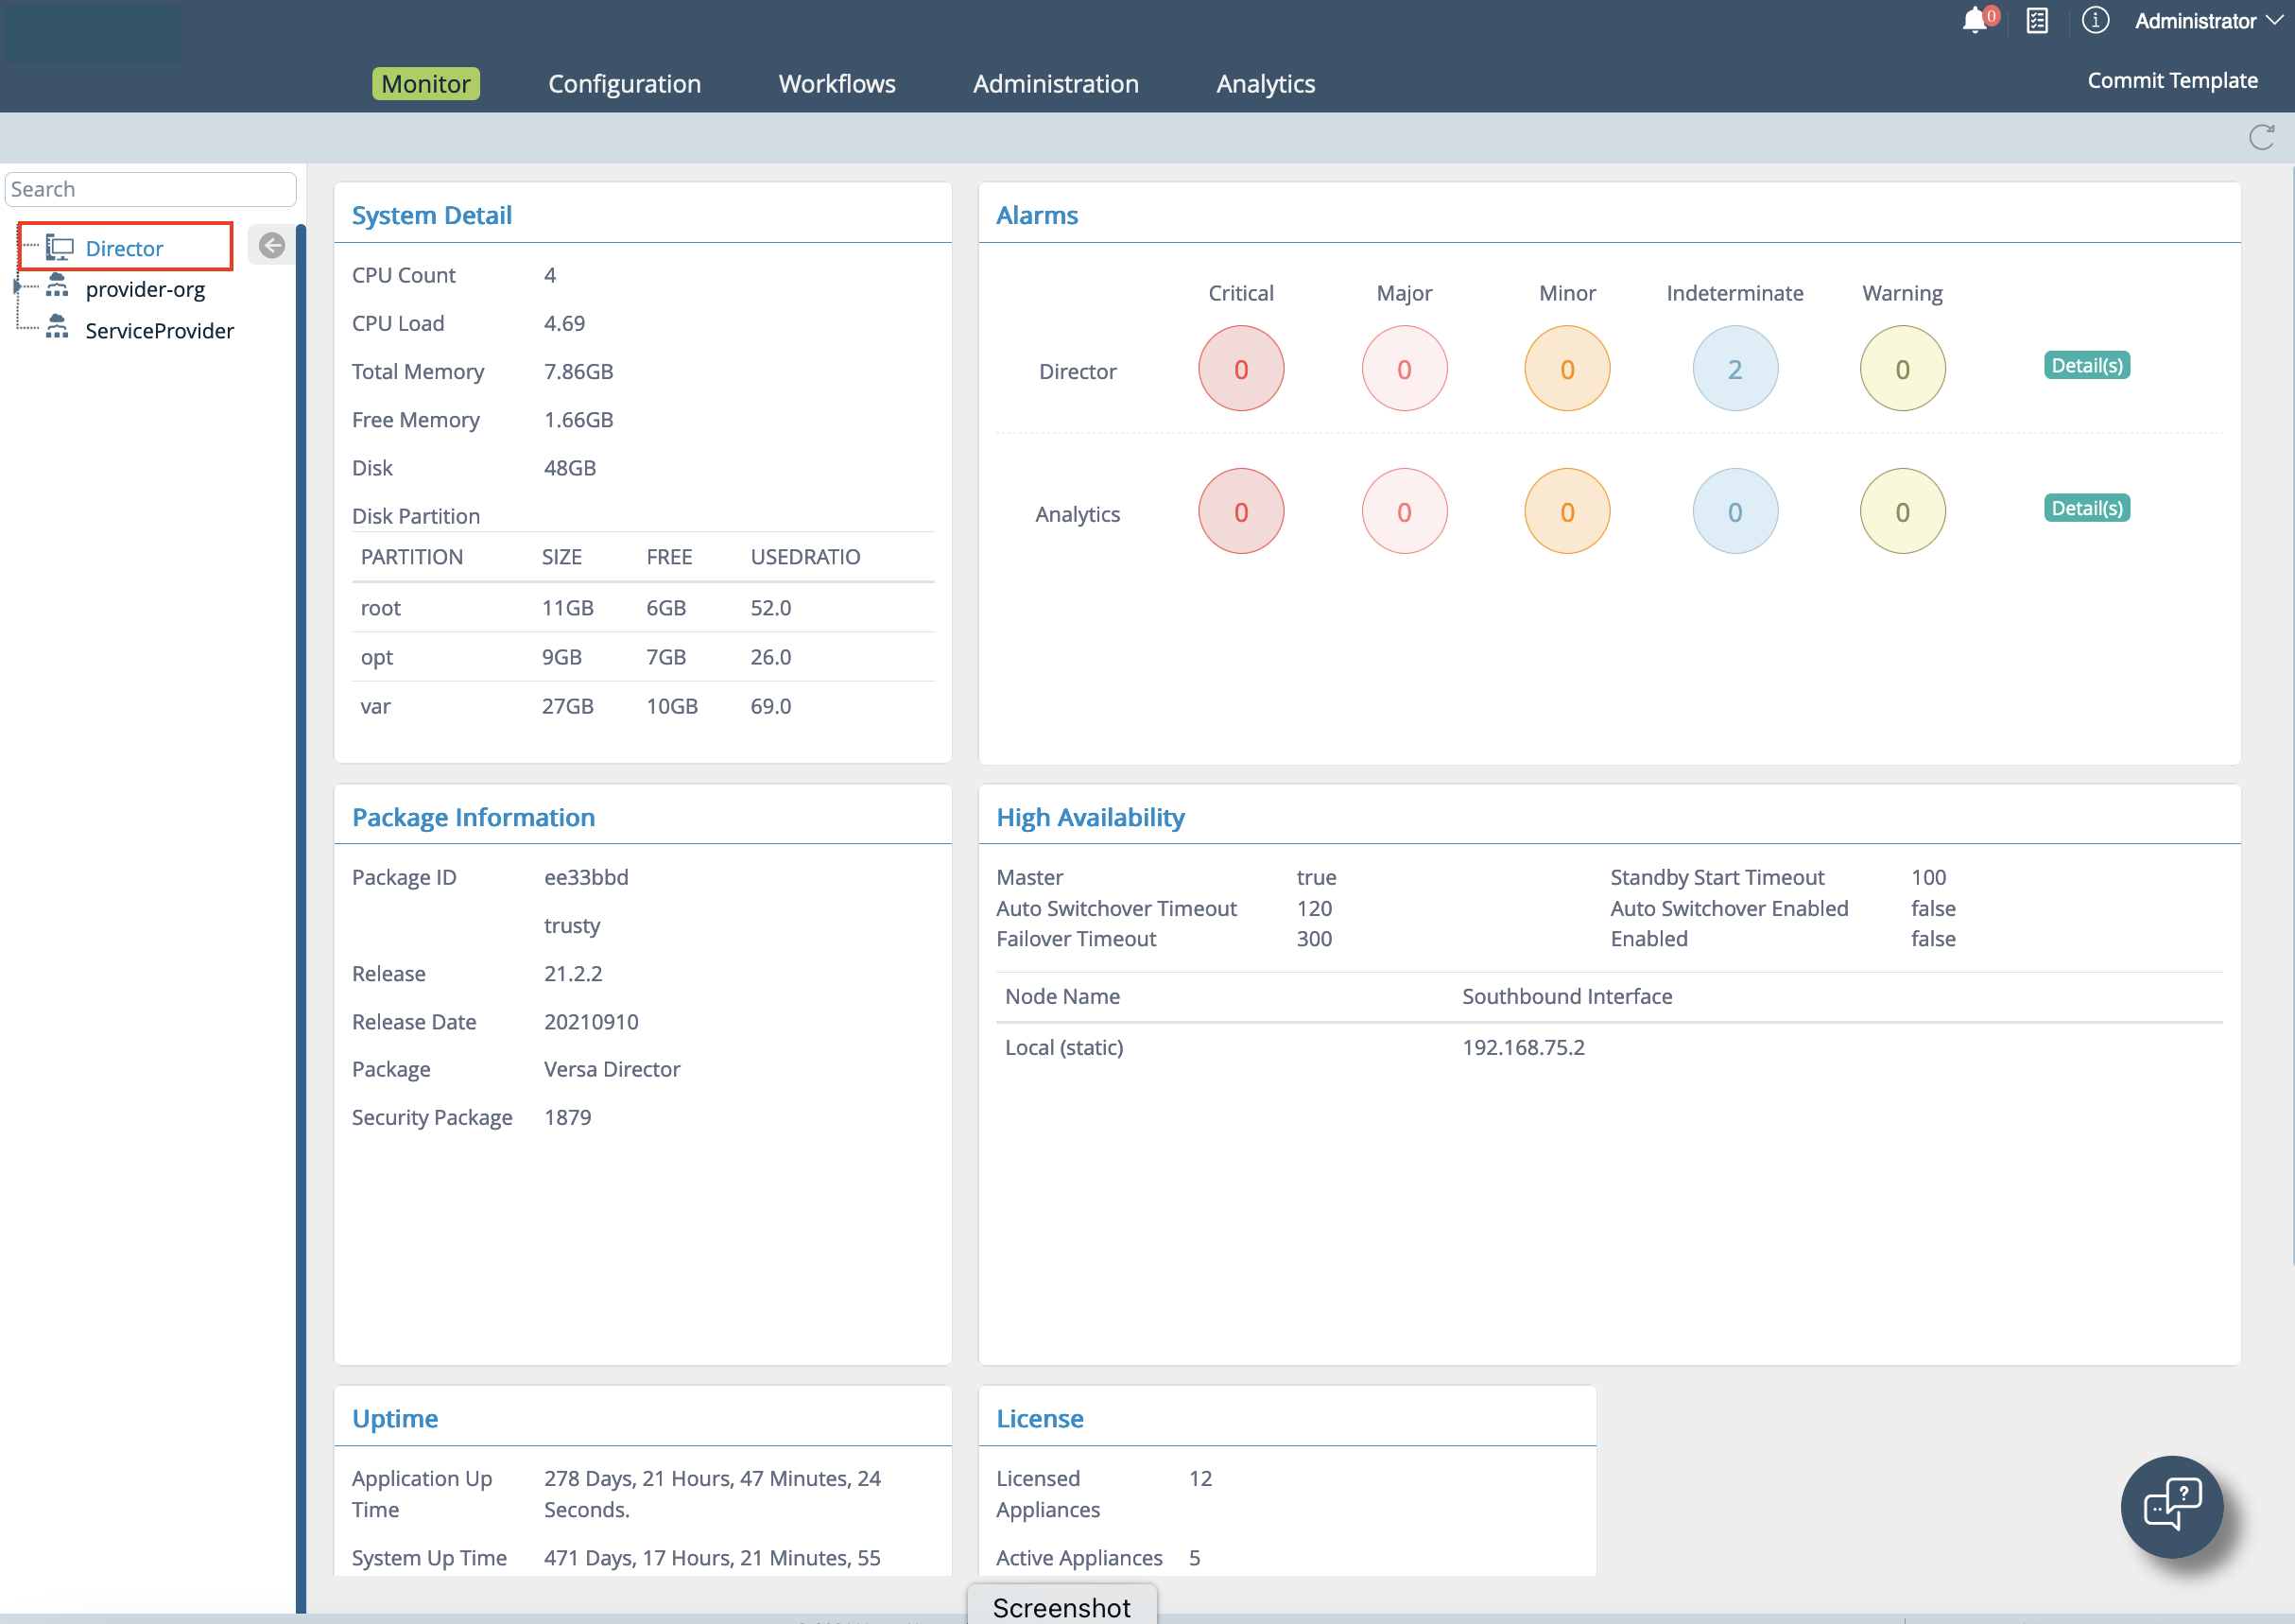
Task: Open Detail(s) for Director alarms
Action: point(2087,366)
